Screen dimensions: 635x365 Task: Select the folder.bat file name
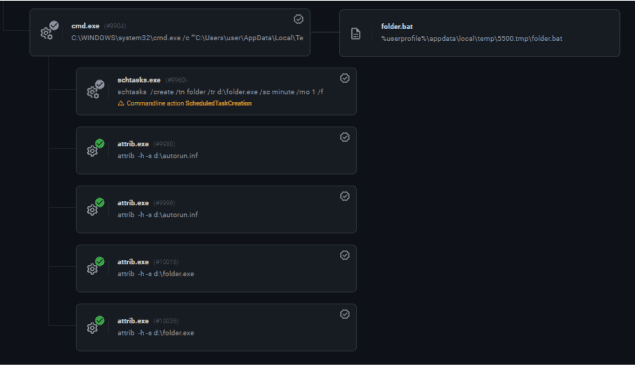397,26
